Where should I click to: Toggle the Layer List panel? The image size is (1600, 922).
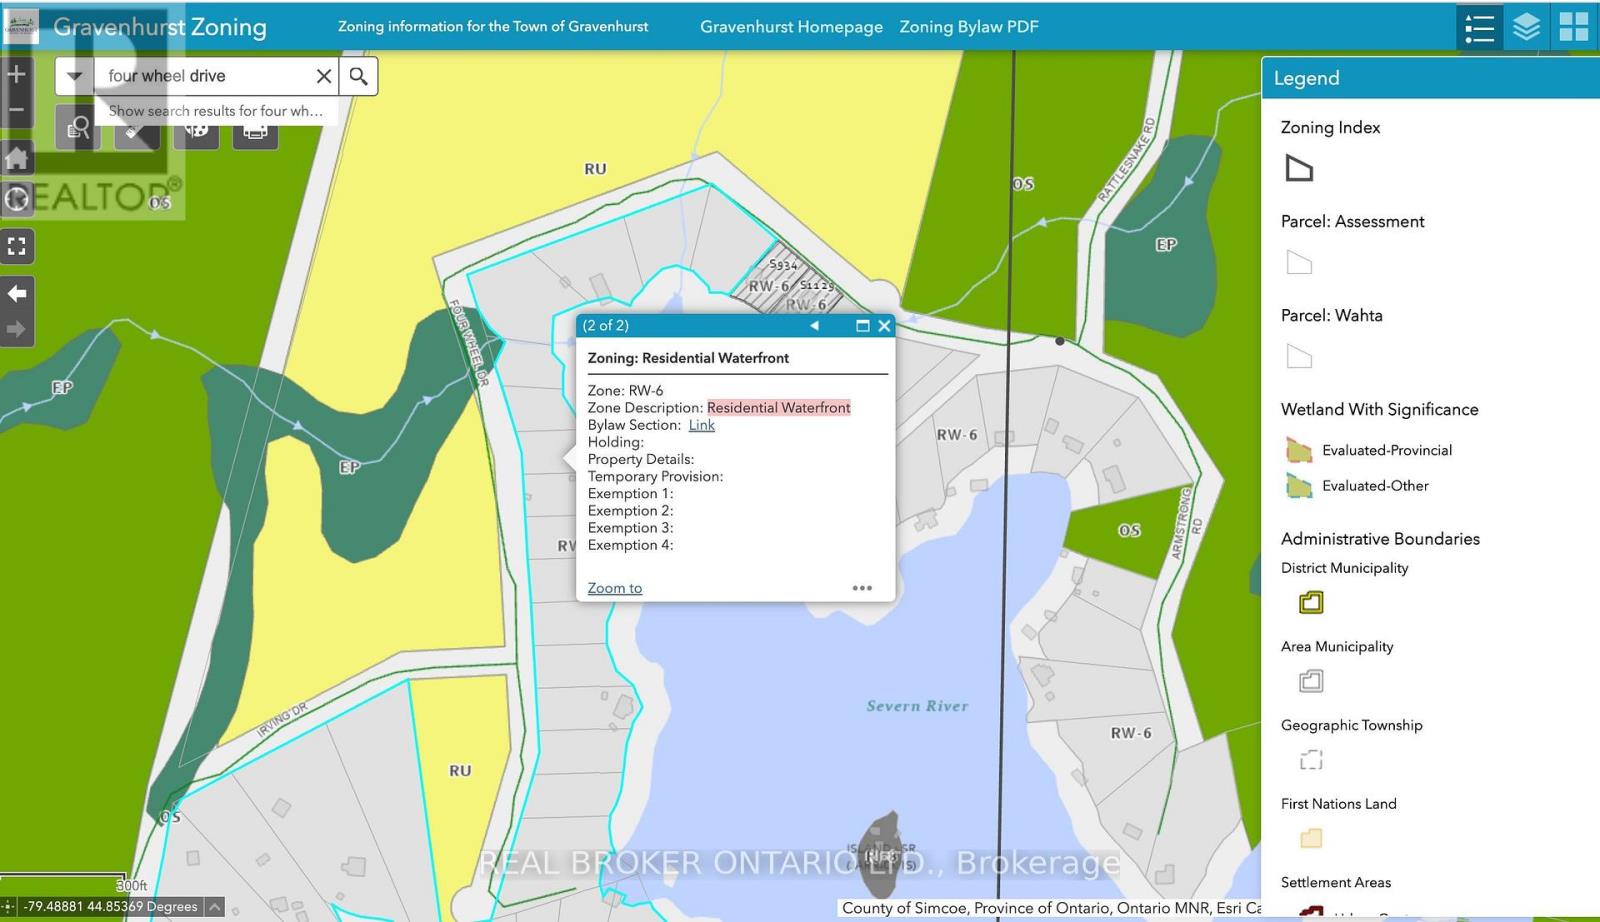coord(1526,27)
